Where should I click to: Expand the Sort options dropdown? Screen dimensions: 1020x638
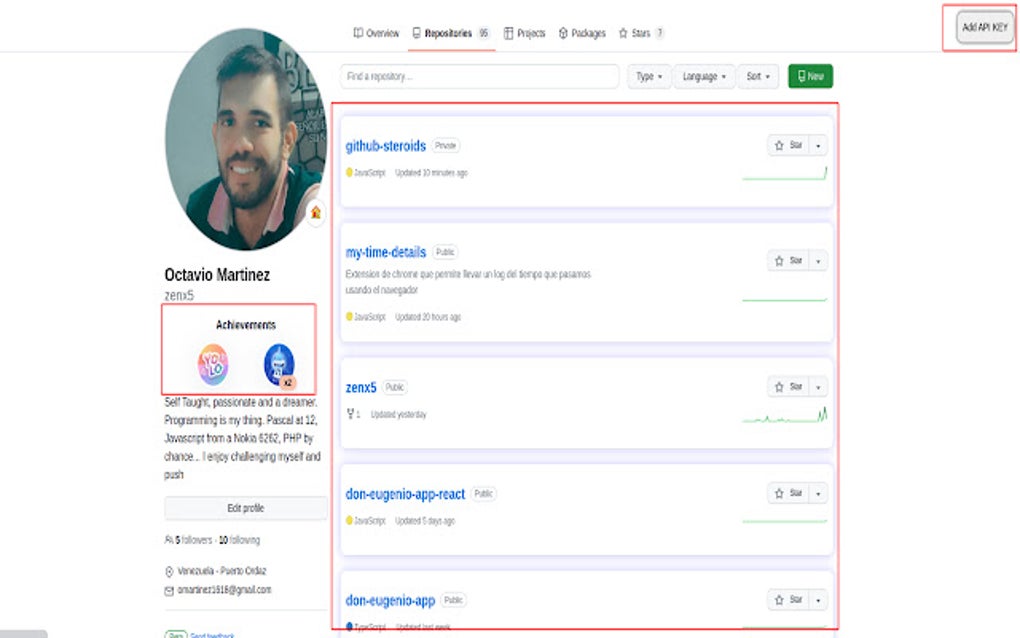pyautogui.click(x=758, y=76)
